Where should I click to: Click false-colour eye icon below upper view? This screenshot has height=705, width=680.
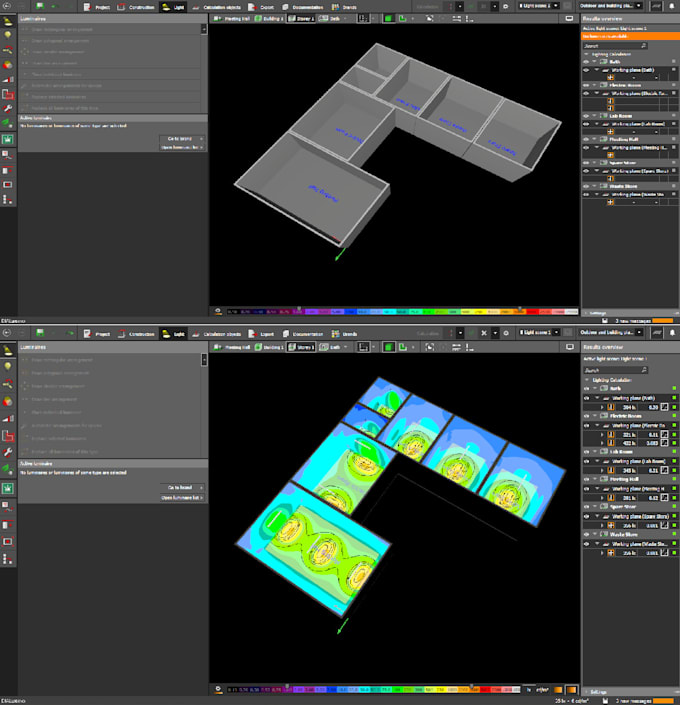coord(218,311)
